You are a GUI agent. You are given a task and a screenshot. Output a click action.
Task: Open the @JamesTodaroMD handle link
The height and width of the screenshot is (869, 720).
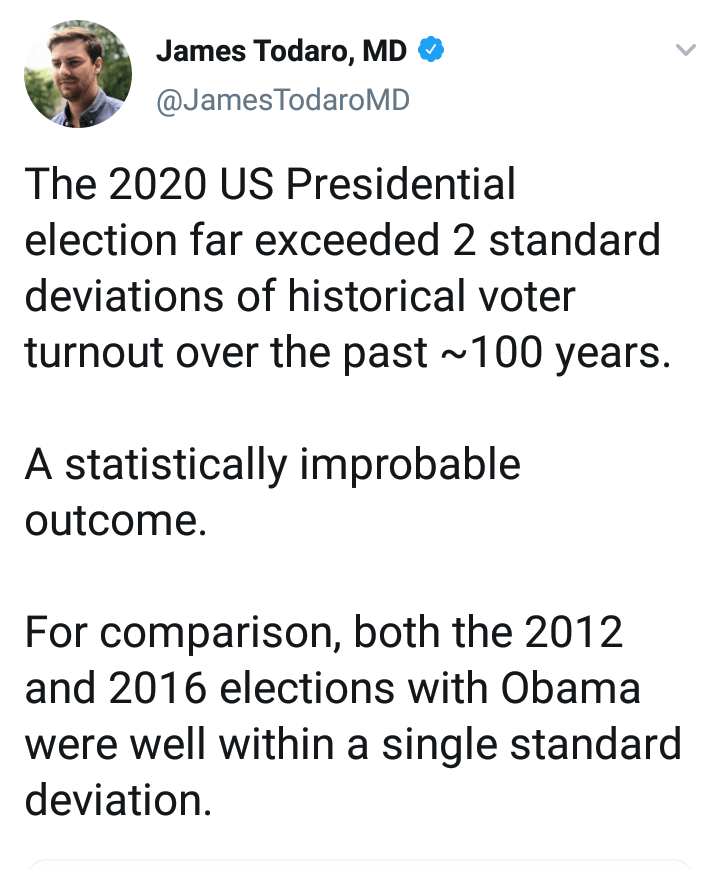(x=283, y=100)
